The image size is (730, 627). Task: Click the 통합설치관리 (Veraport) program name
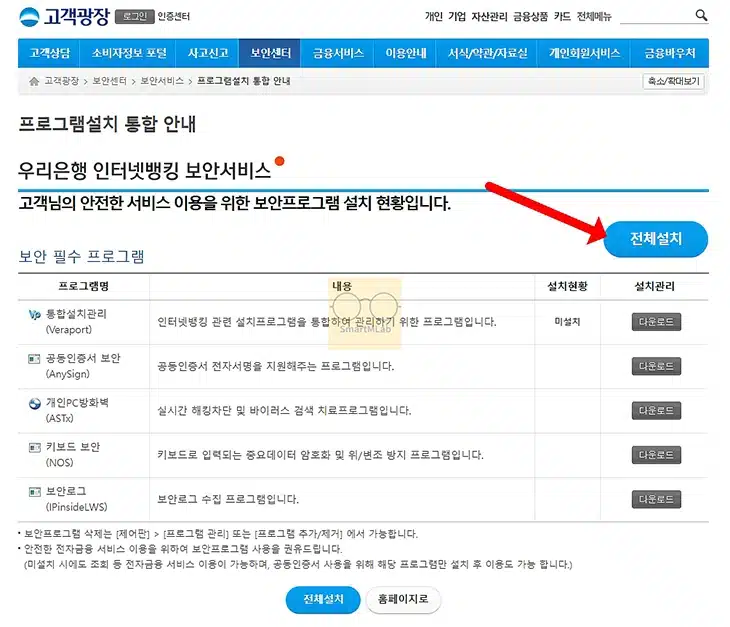click(76, 322)
